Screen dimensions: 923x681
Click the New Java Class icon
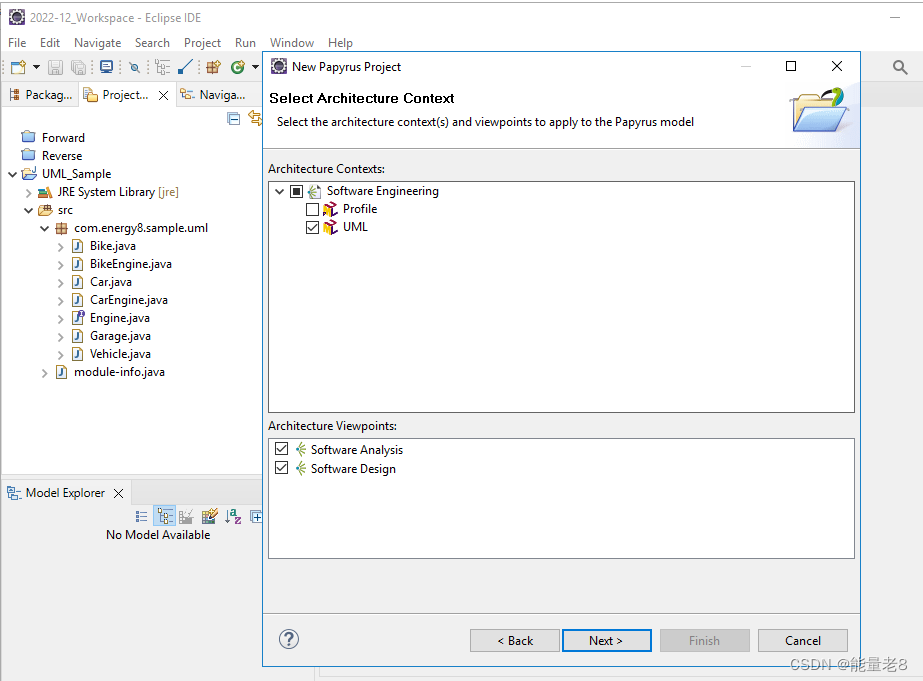(x=238, y=67)
